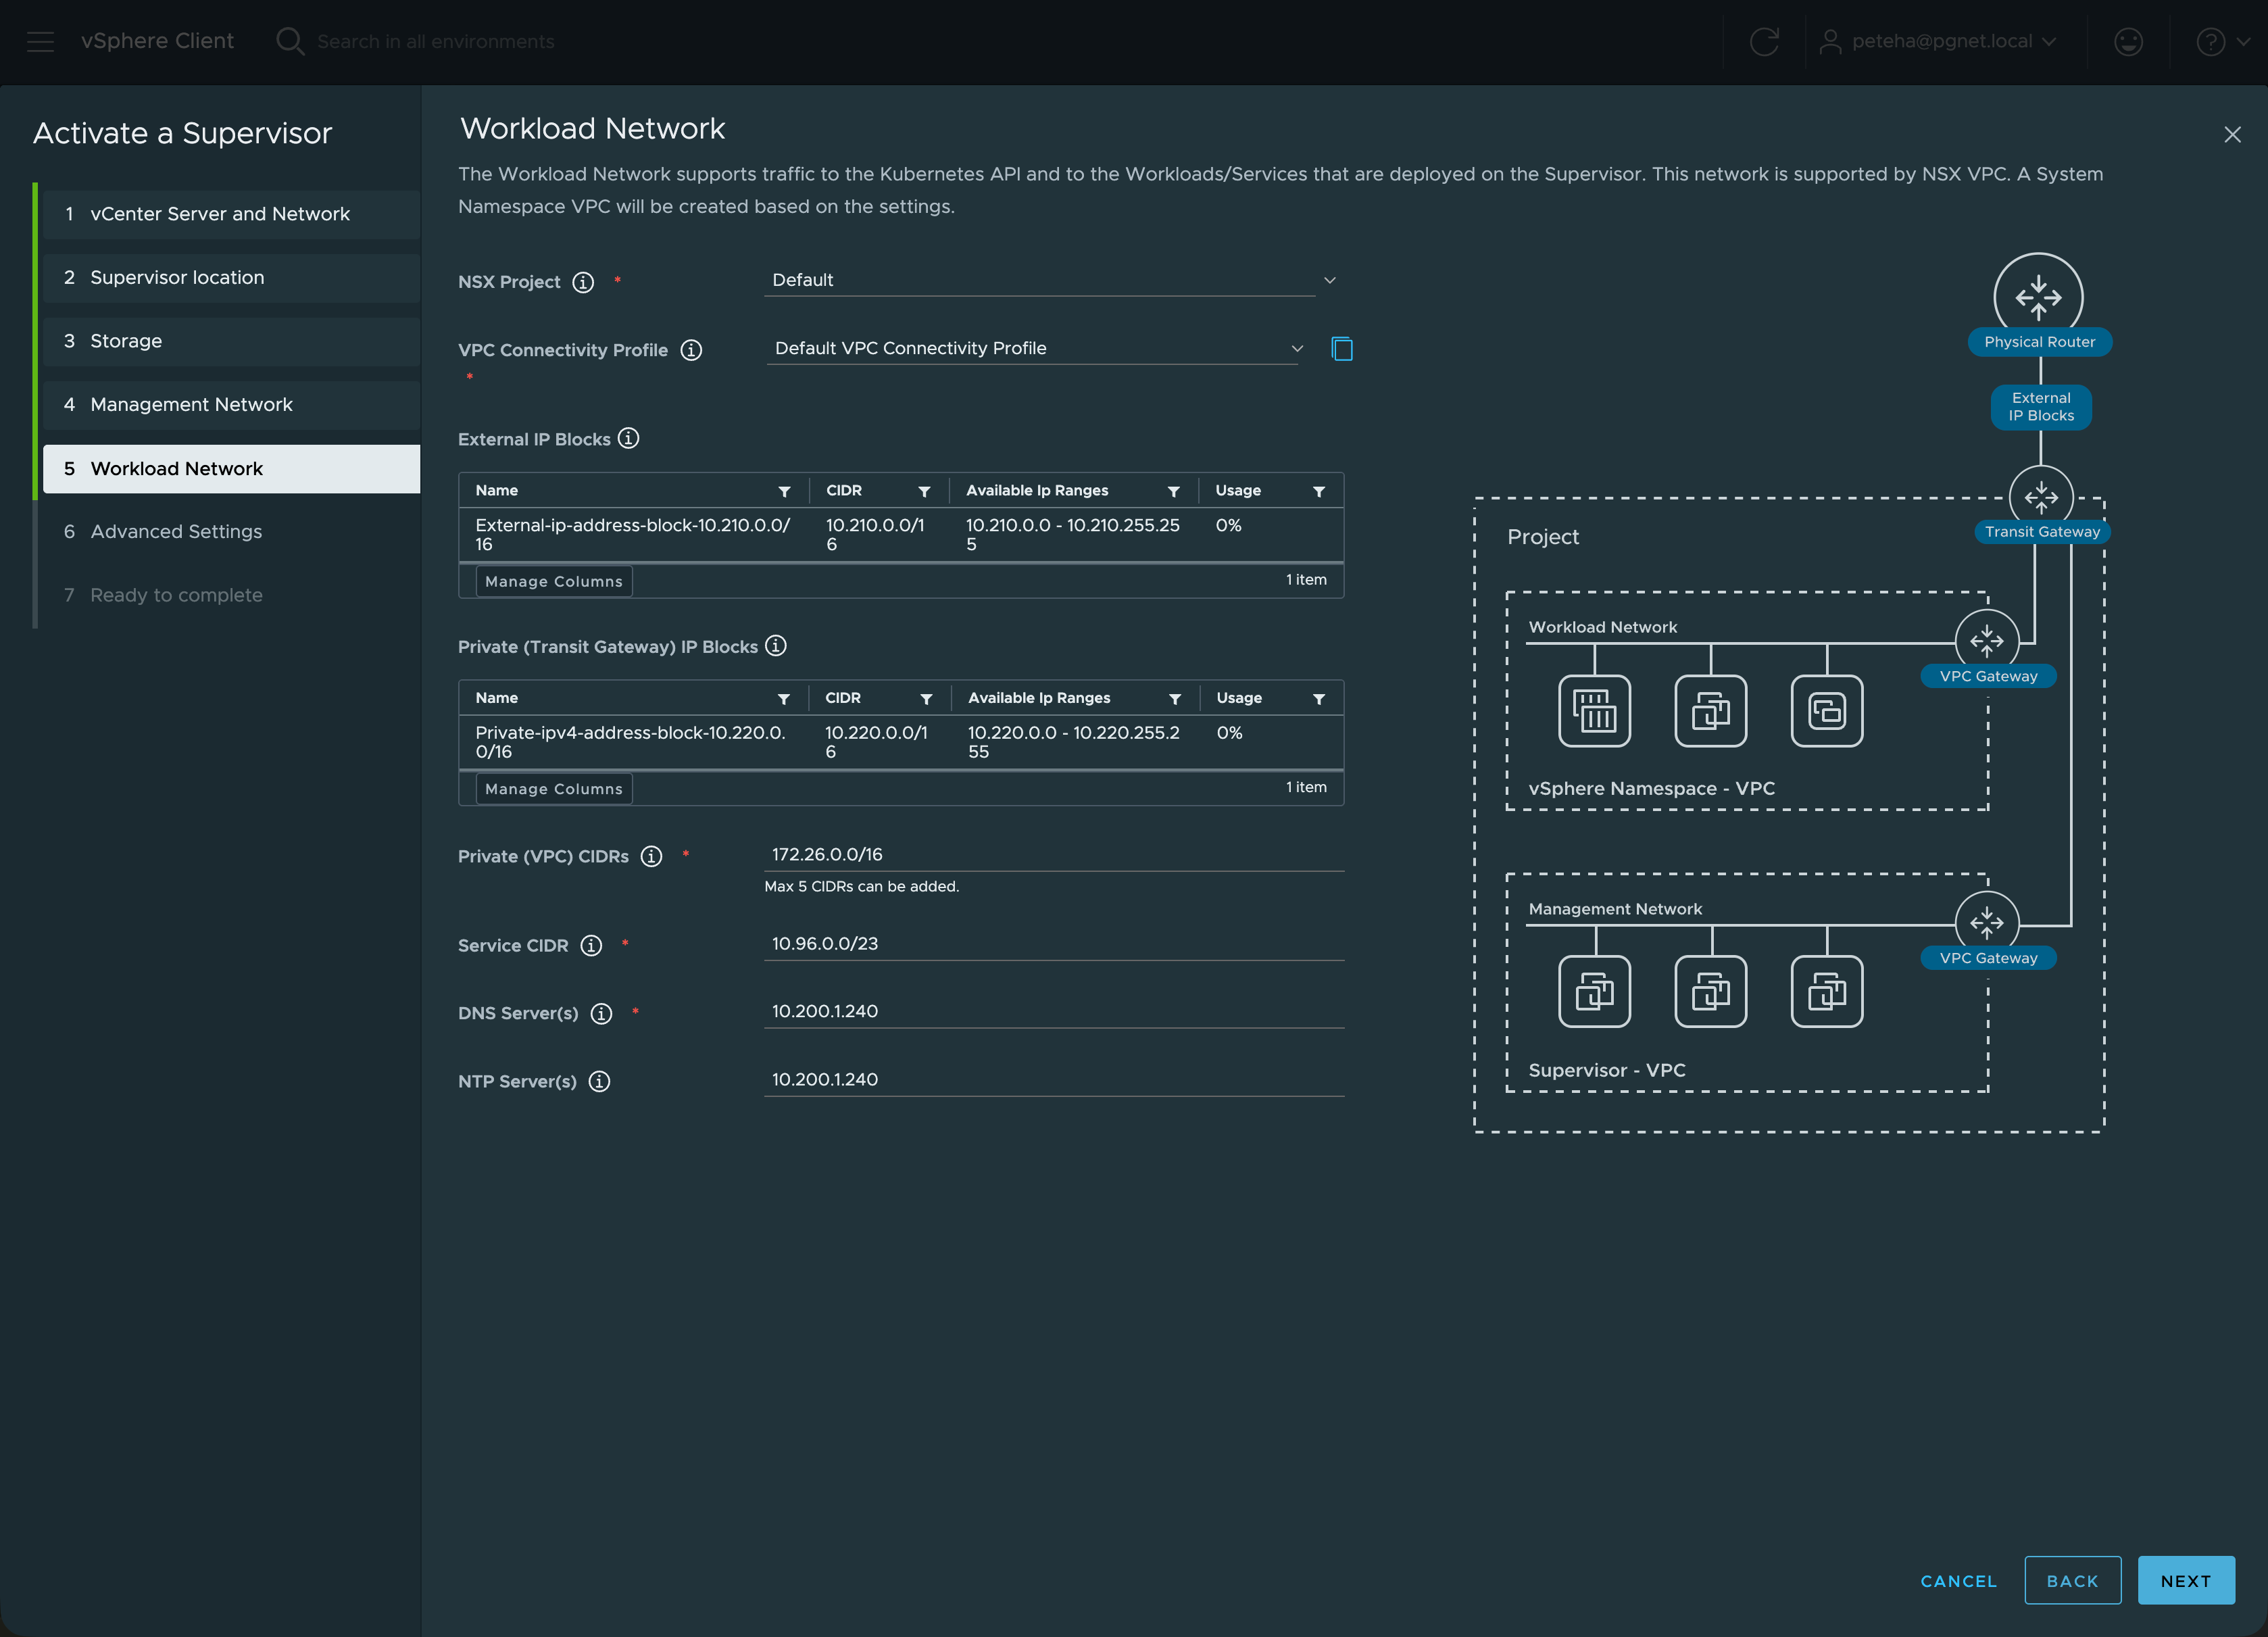Viewport: 2268px width, 1637px height.
Task: Edit the NTP Server(s) field
Action: pyautogui.click(x=1054, y=1080)
